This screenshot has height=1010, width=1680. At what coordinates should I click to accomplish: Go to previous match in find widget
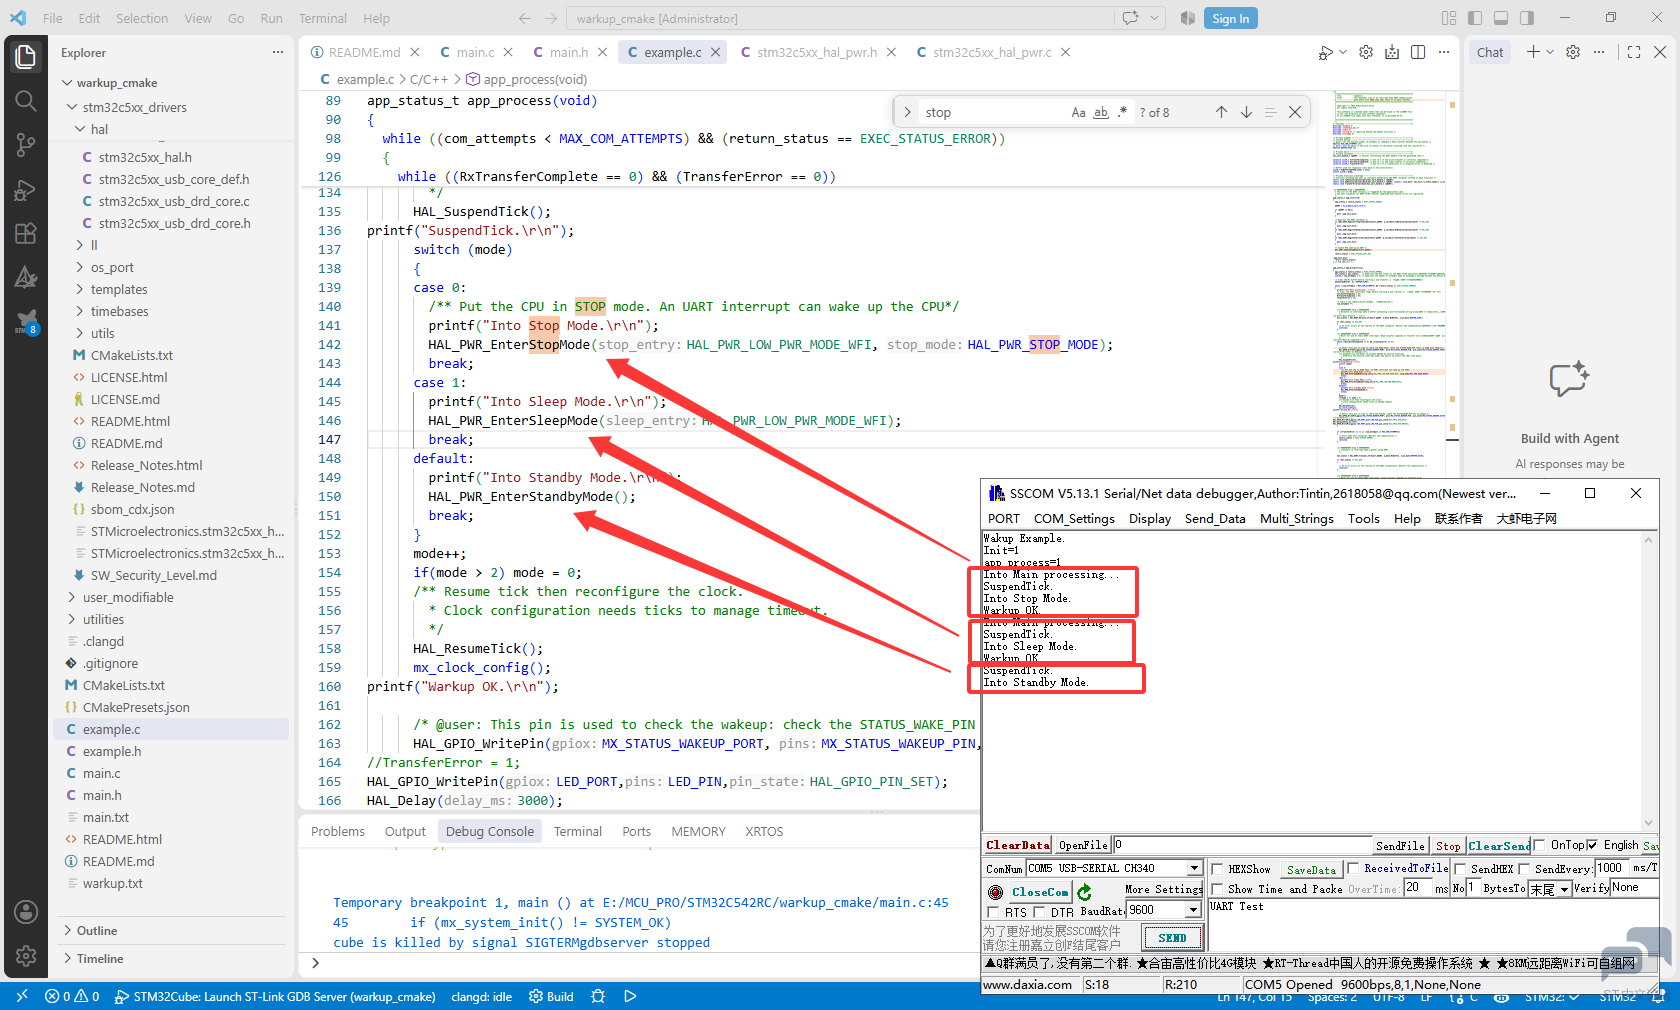(1221, 112)
